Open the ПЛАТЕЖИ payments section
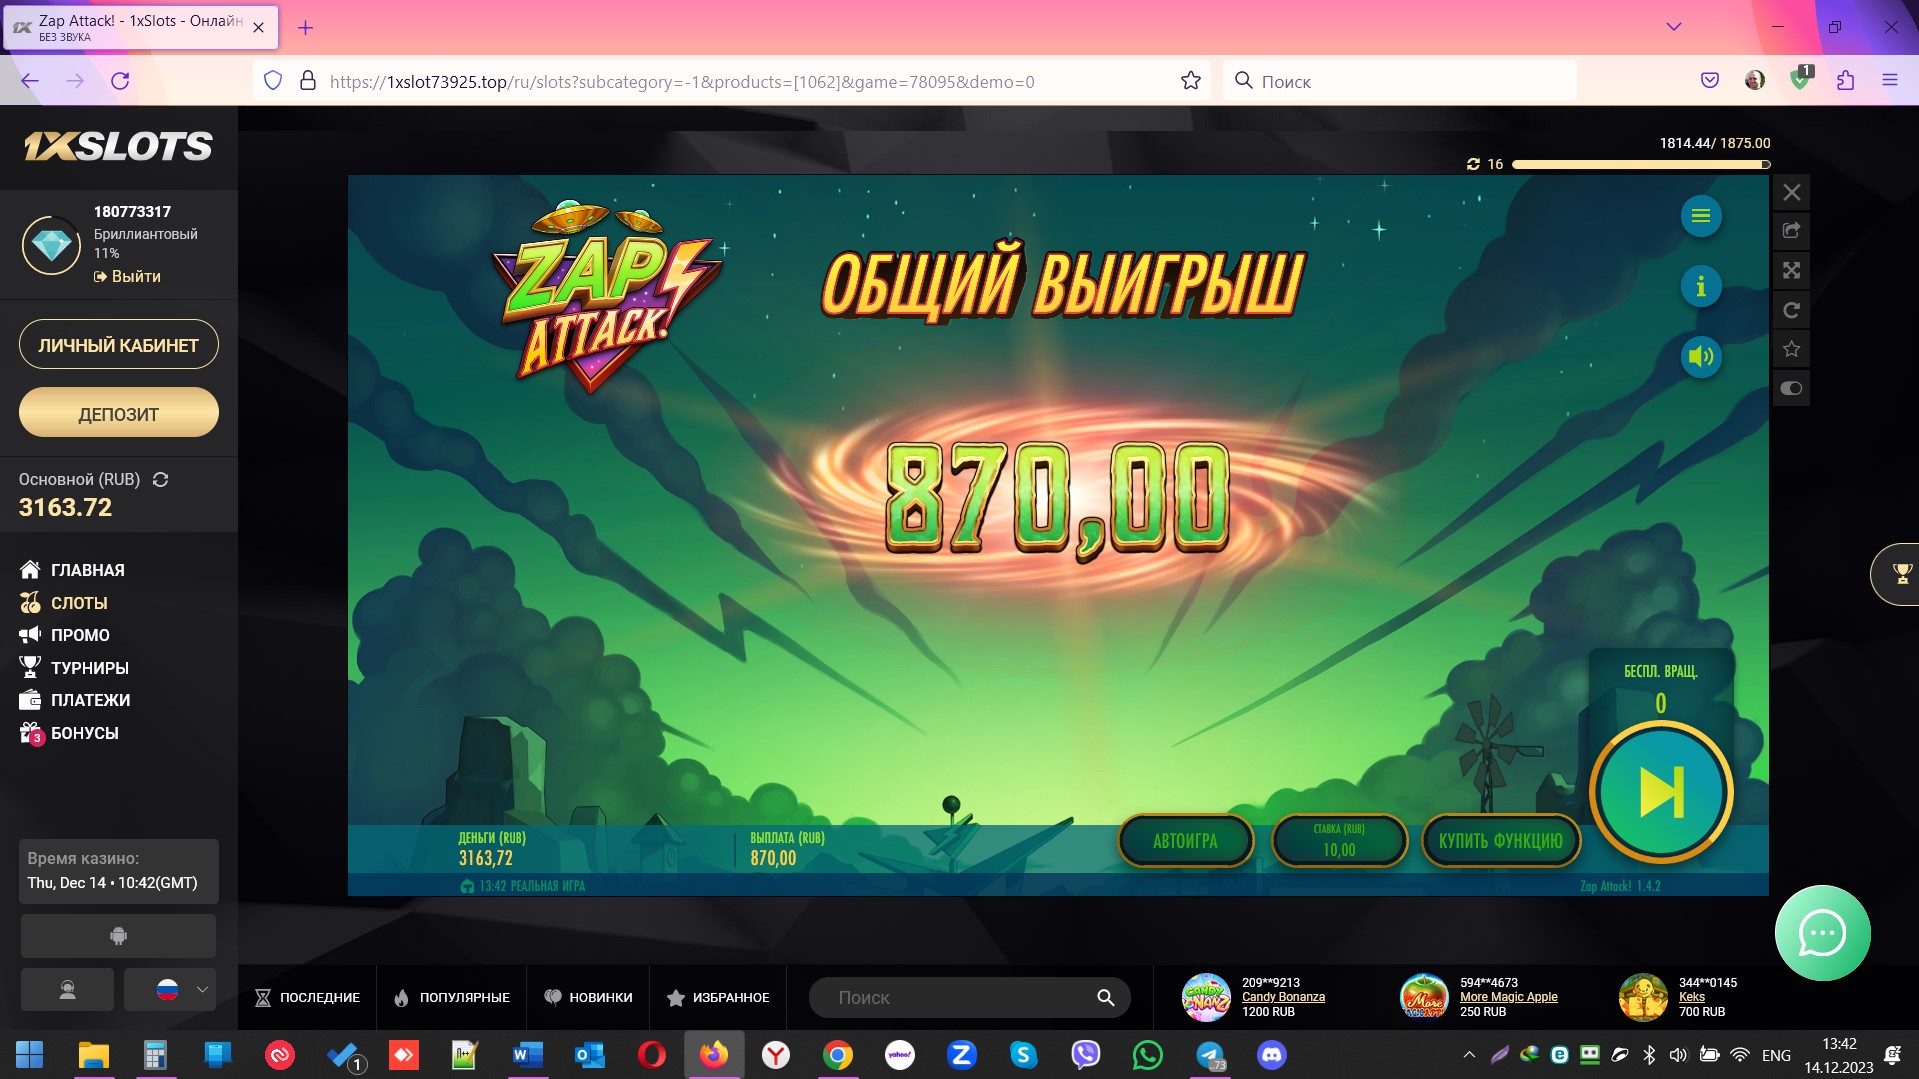This screenshot has height=1079, width=1919. tap(74, 700)
